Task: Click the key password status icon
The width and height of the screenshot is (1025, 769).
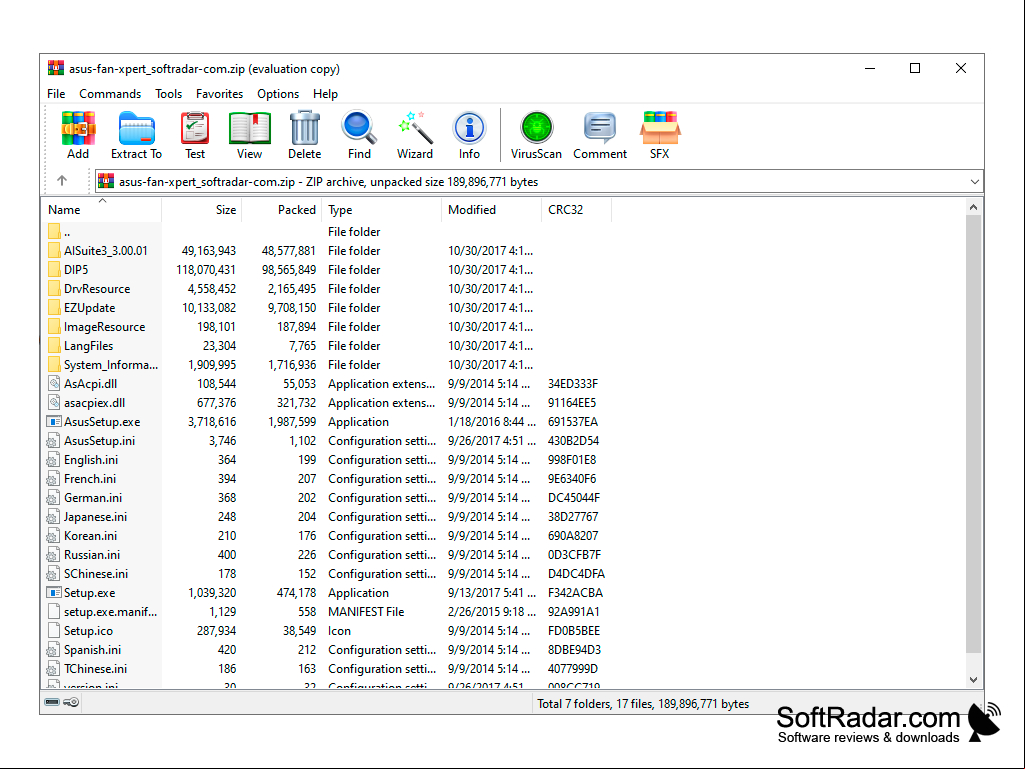Action: tap(71, 702)
